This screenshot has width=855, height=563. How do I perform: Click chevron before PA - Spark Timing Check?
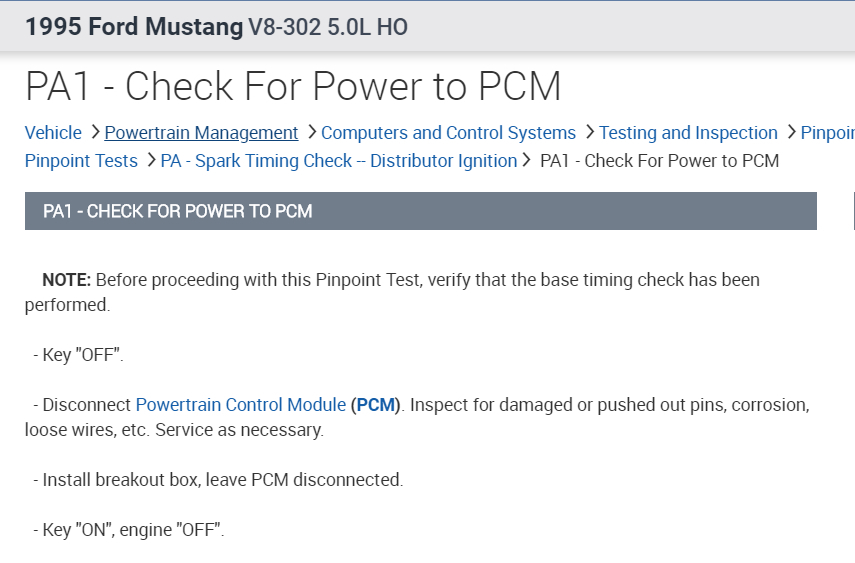[151, 159]
